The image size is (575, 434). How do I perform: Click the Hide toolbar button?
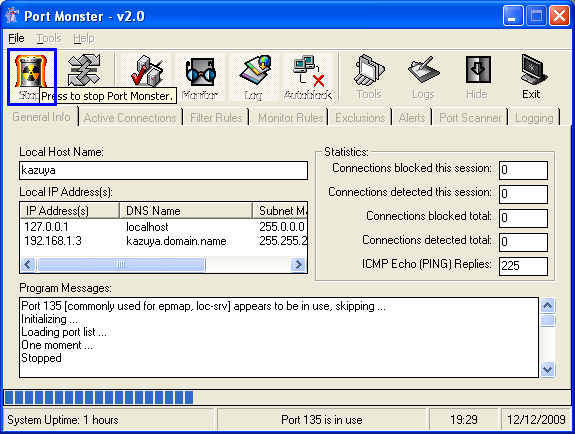[x=477, y=77]
